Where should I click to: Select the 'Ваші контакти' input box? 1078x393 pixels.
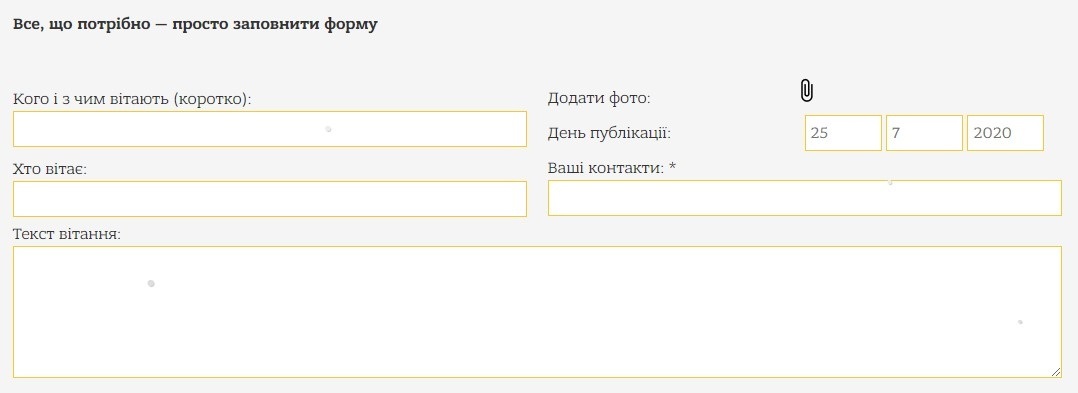pos(804,198)
